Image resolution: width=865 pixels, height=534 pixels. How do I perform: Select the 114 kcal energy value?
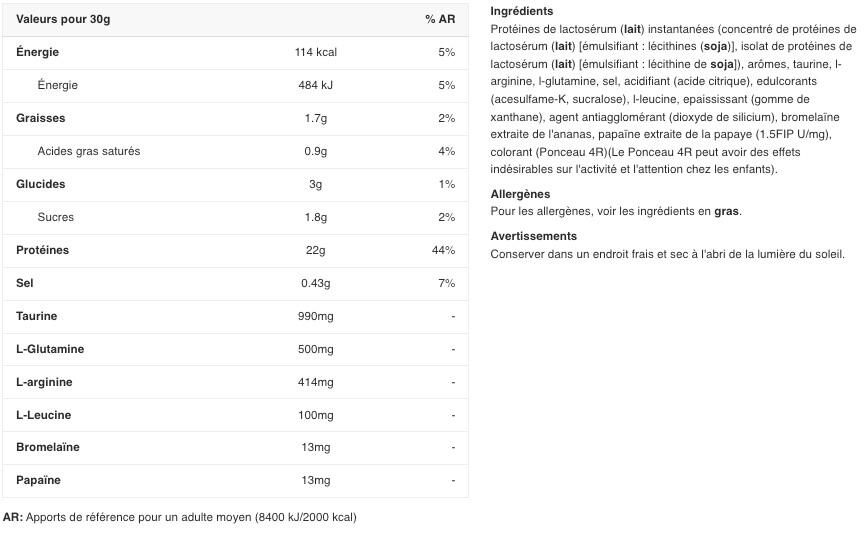(x=315, y=52)
